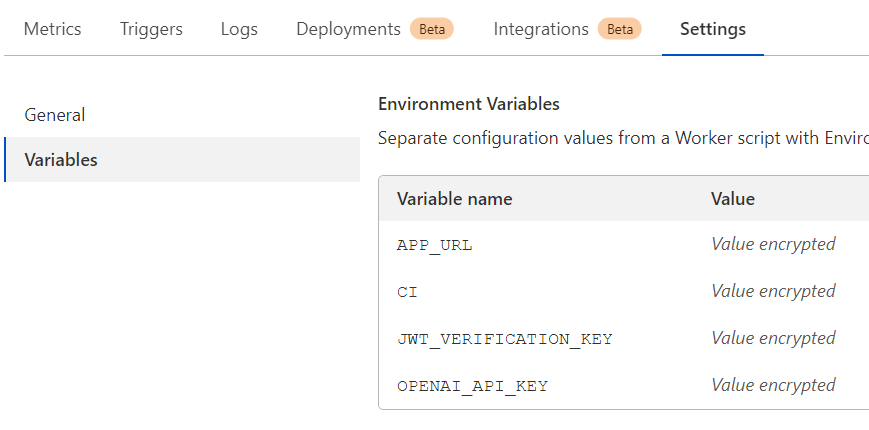Image resolution: width=869 pixels, height=430 pixels.
Task: Click the Beta badge beside Integrations
Action: click(x=620, y=29)
